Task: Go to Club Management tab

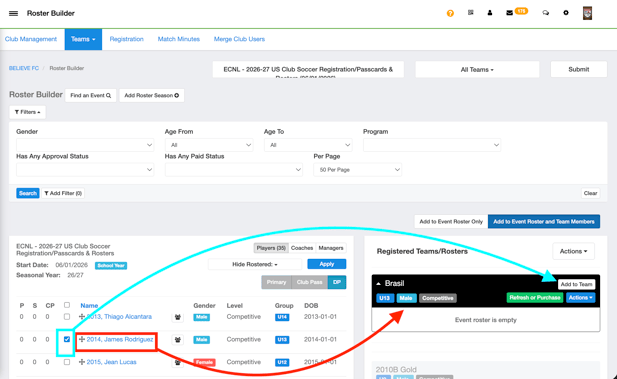Action: 31,39
